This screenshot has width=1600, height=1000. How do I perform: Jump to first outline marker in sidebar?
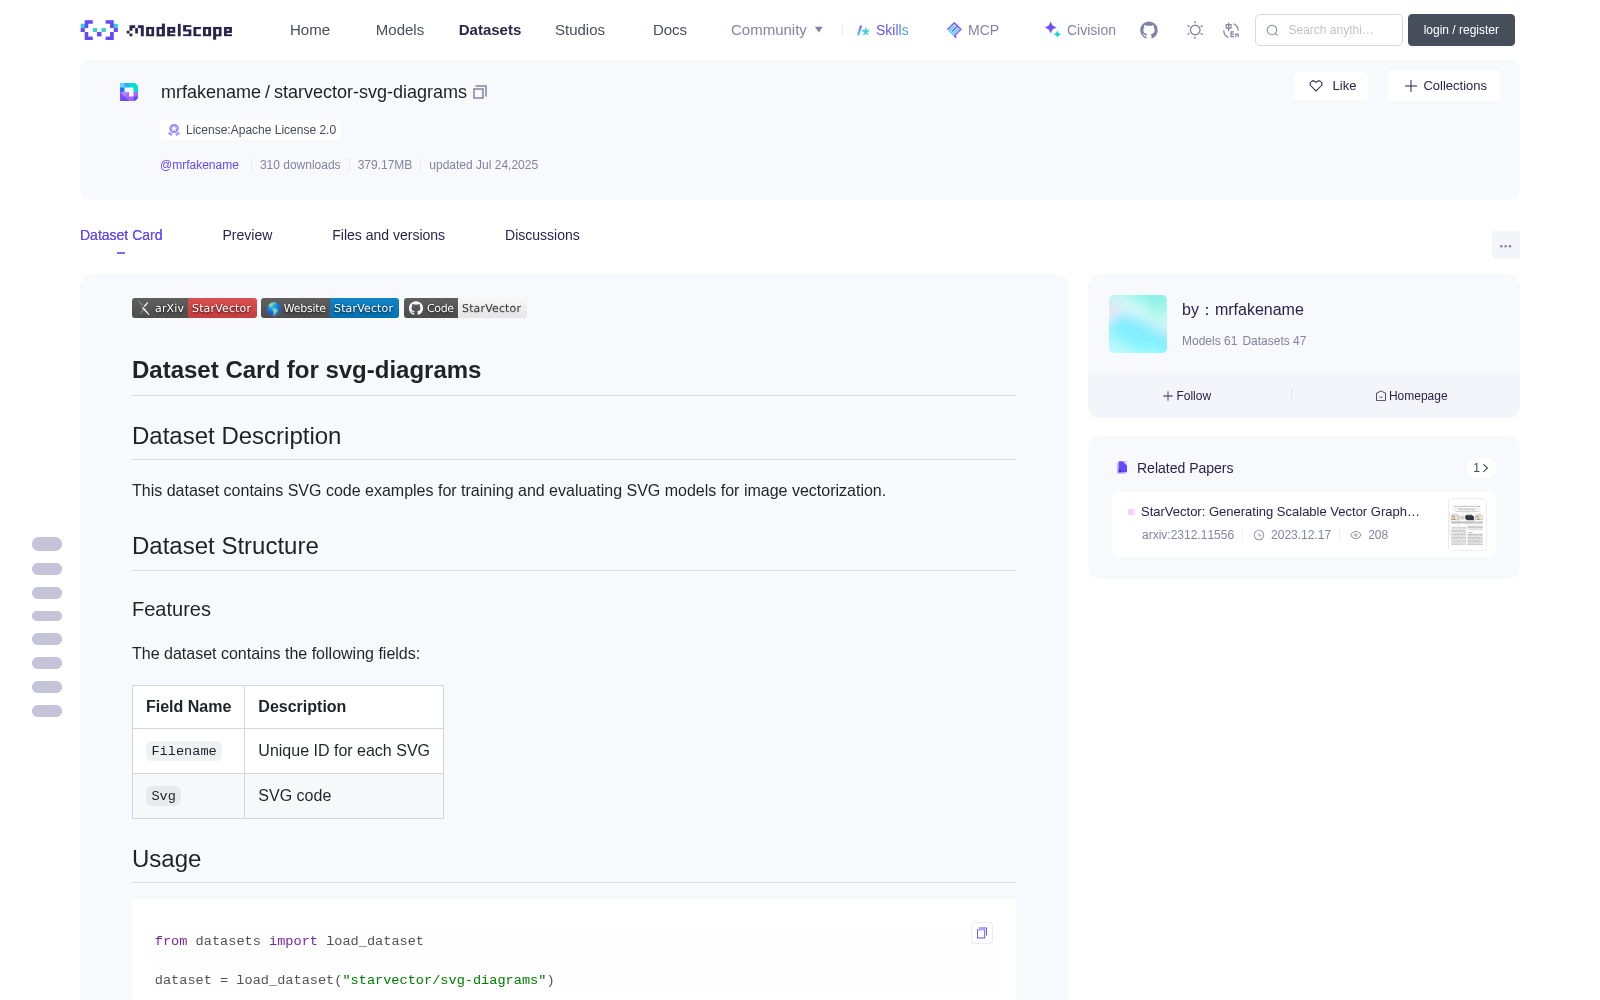[47, 544]
